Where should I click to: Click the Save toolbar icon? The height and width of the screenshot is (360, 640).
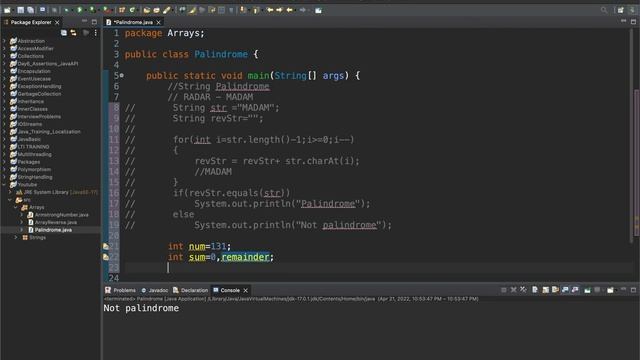pos(20,10)
